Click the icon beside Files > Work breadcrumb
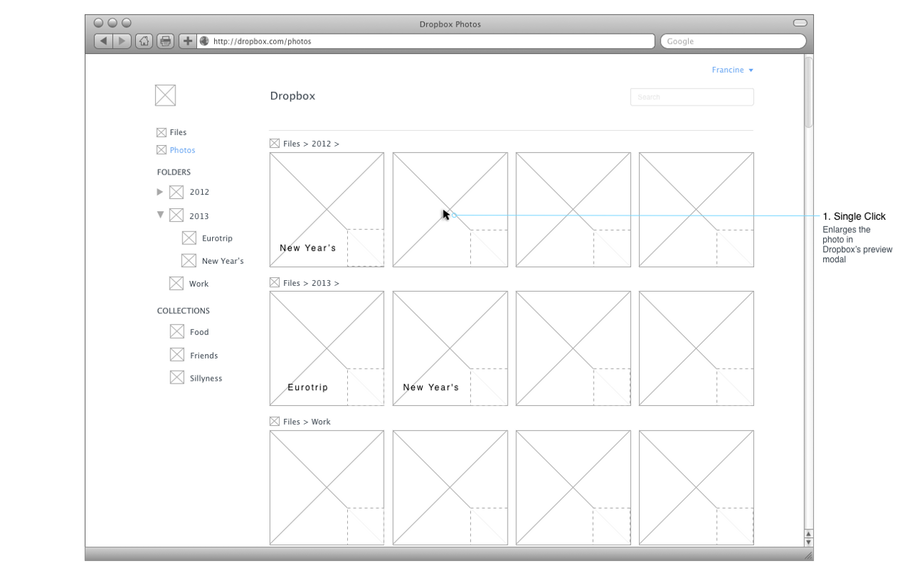900x574 pixels. [x=274, y=421]
